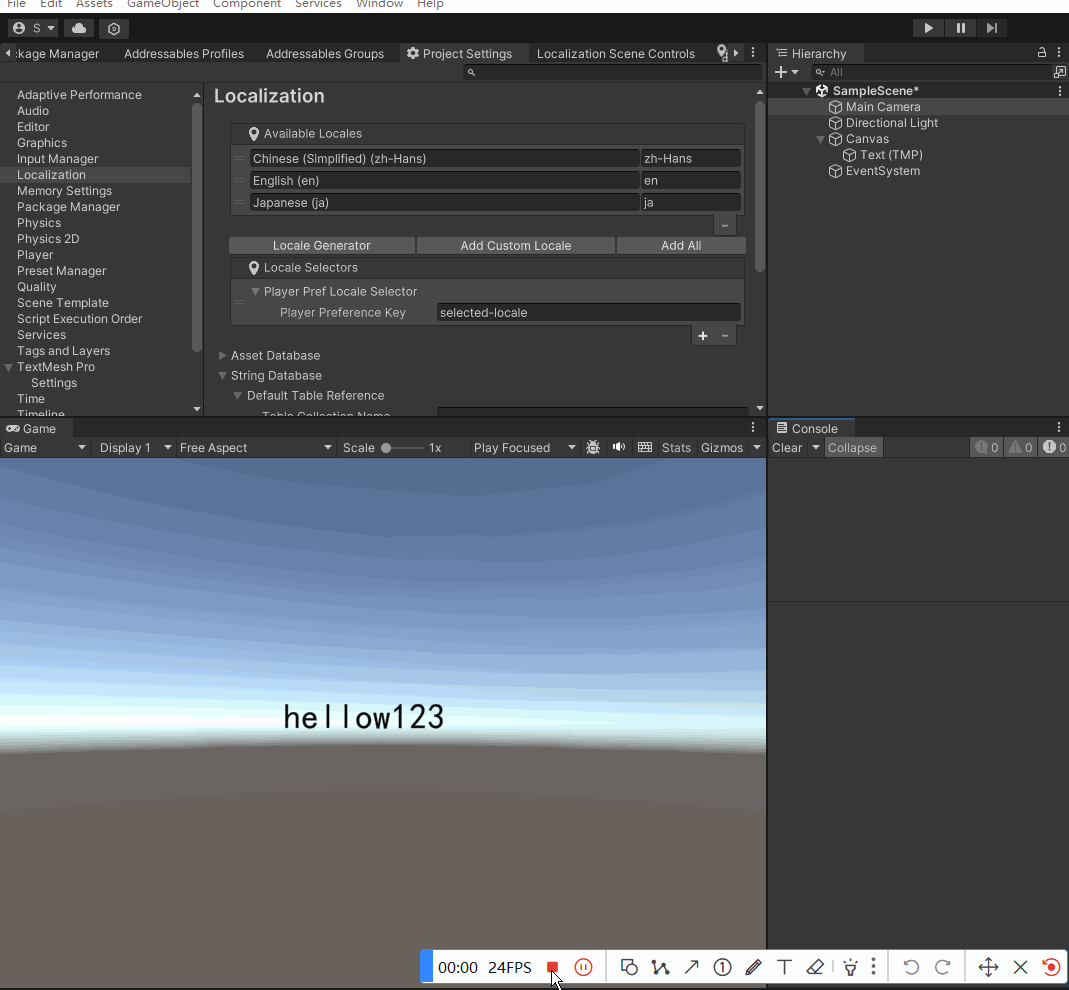Select the Project Settings tab
Viewport: 1069px width, 990px height.
[460, 54]
